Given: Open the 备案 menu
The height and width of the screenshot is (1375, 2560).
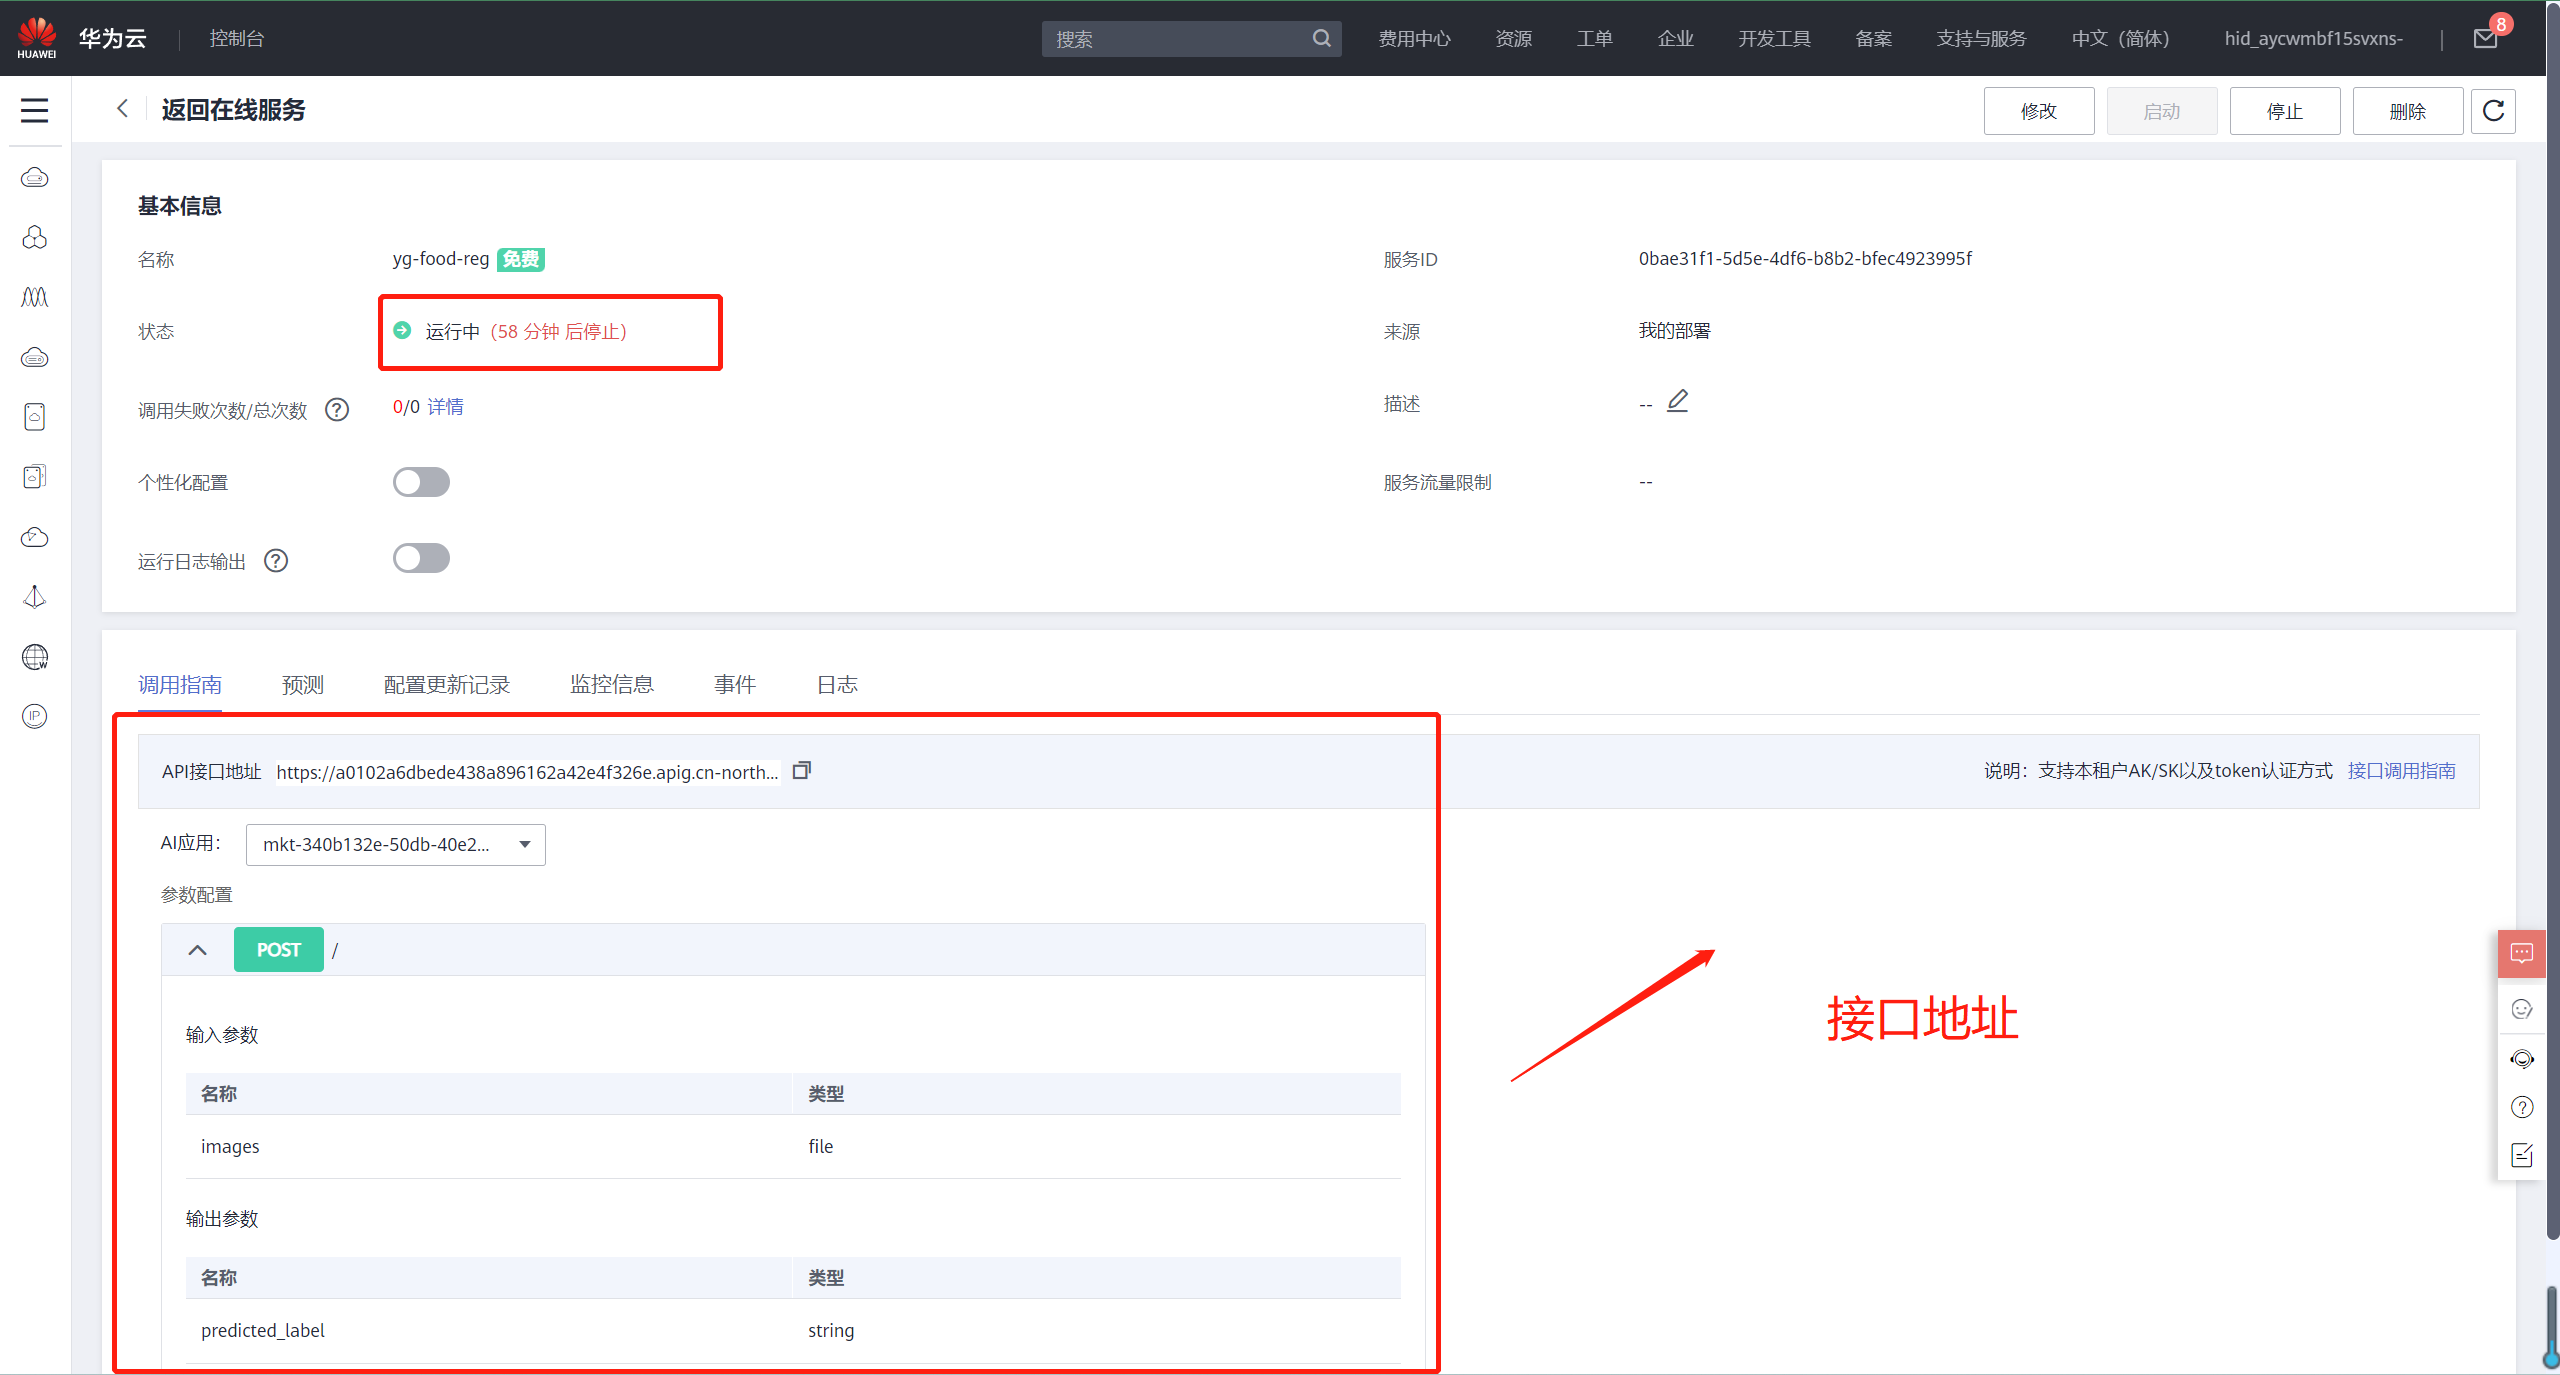Looking at the screenshot, I should point(1873,38).
